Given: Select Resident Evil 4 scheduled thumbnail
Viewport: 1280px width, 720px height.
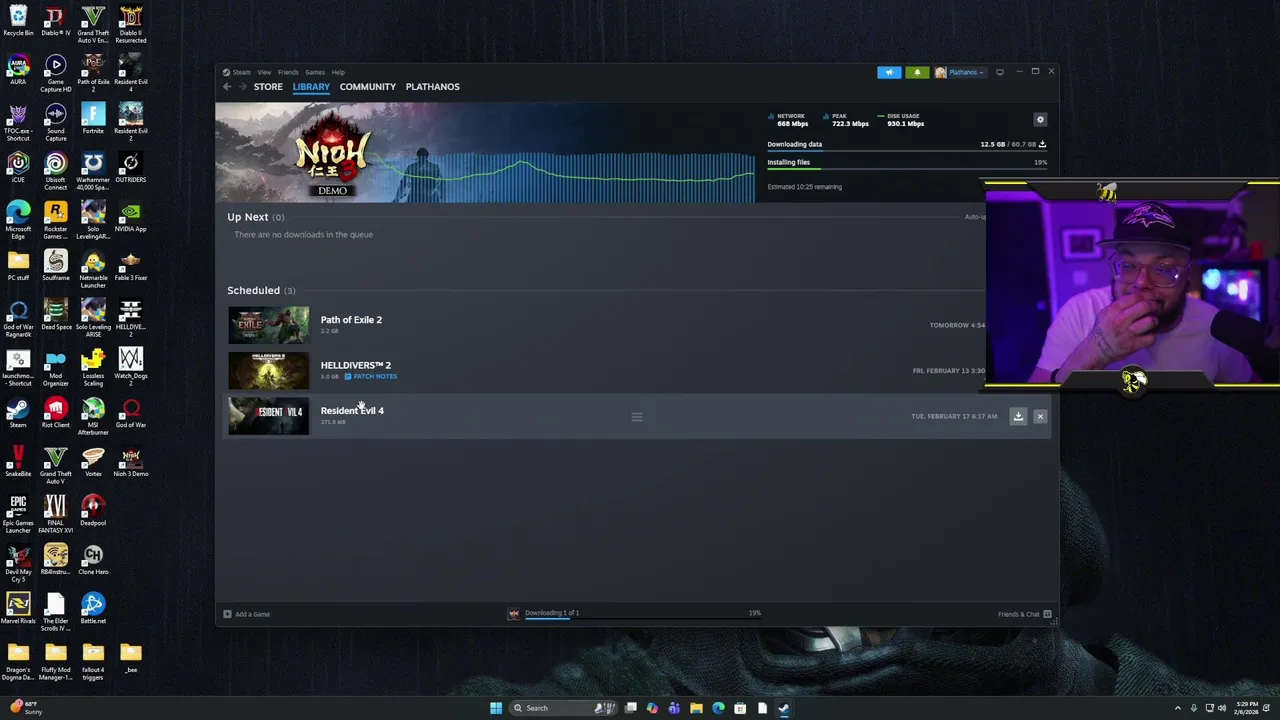Looking at the screenshot, I should [x=268, y=416].
